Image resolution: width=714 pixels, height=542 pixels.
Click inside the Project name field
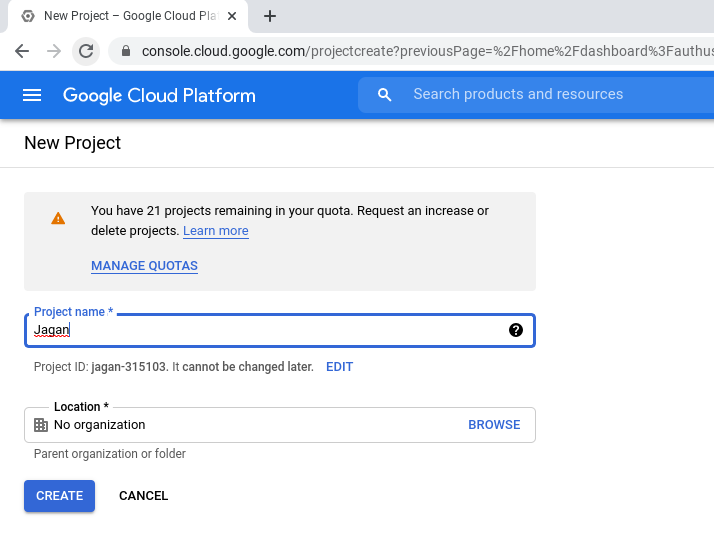280,331
